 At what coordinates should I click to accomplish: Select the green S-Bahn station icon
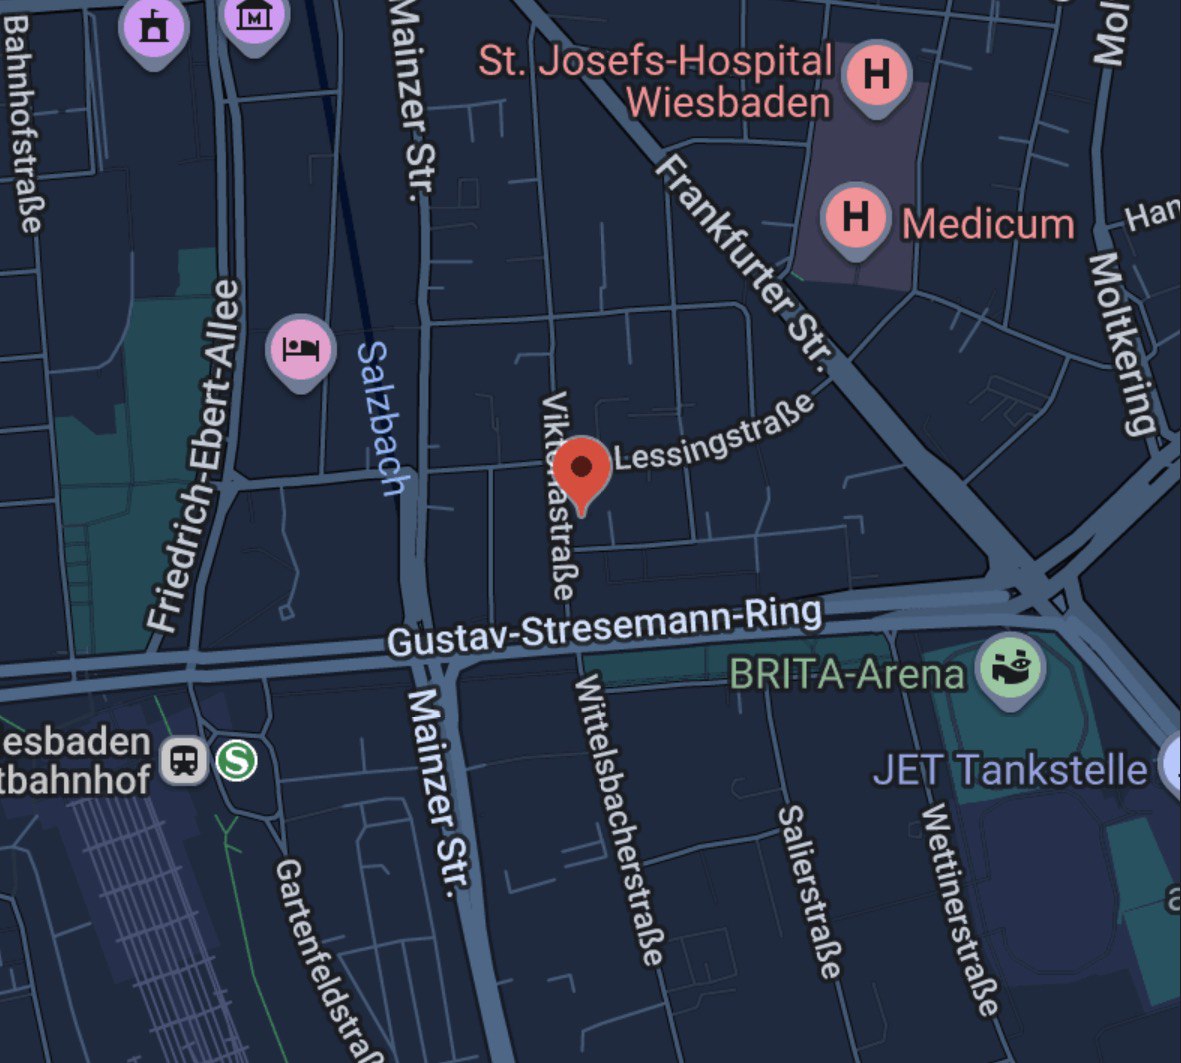[x=237, y=760]
